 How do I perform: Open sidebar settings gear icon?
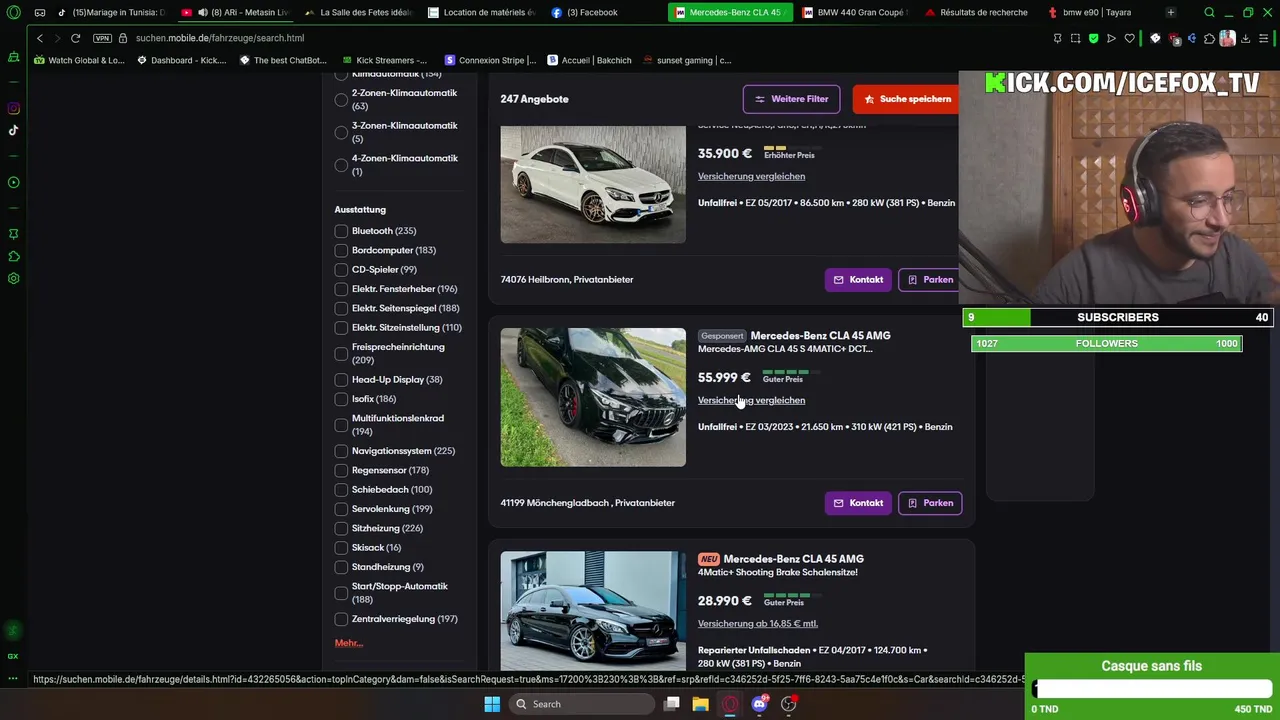(13, 279)
